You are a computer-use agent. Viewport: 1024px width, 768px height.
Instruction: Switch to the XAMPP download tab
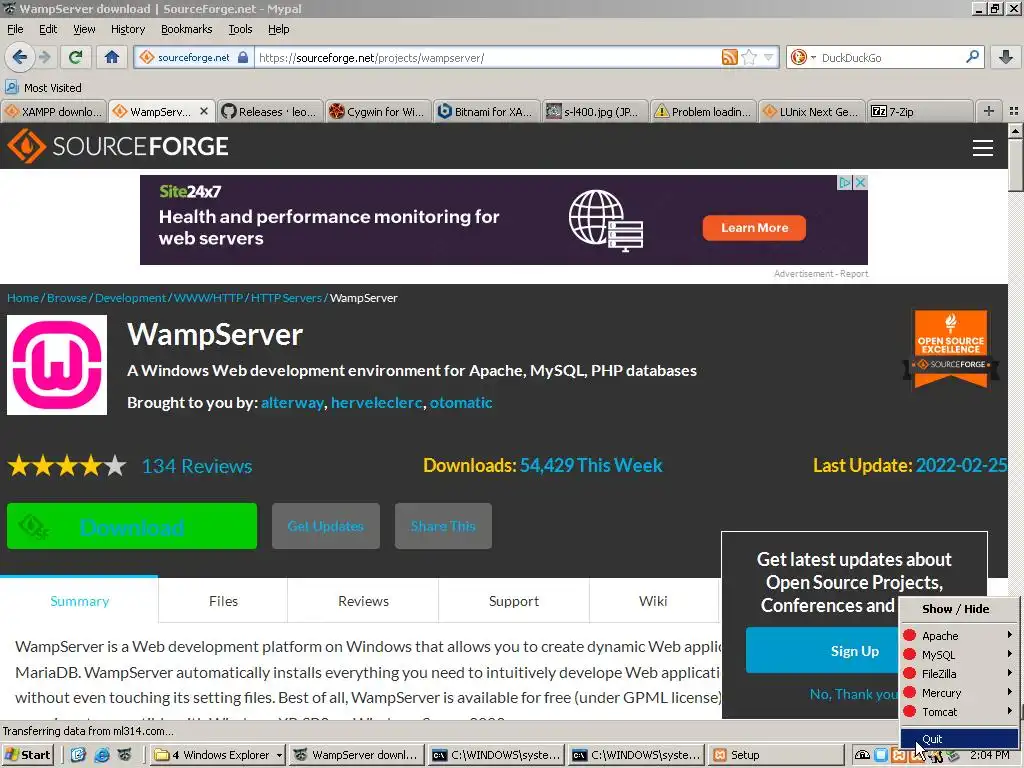pyautogui.click(x=54, y=112)
